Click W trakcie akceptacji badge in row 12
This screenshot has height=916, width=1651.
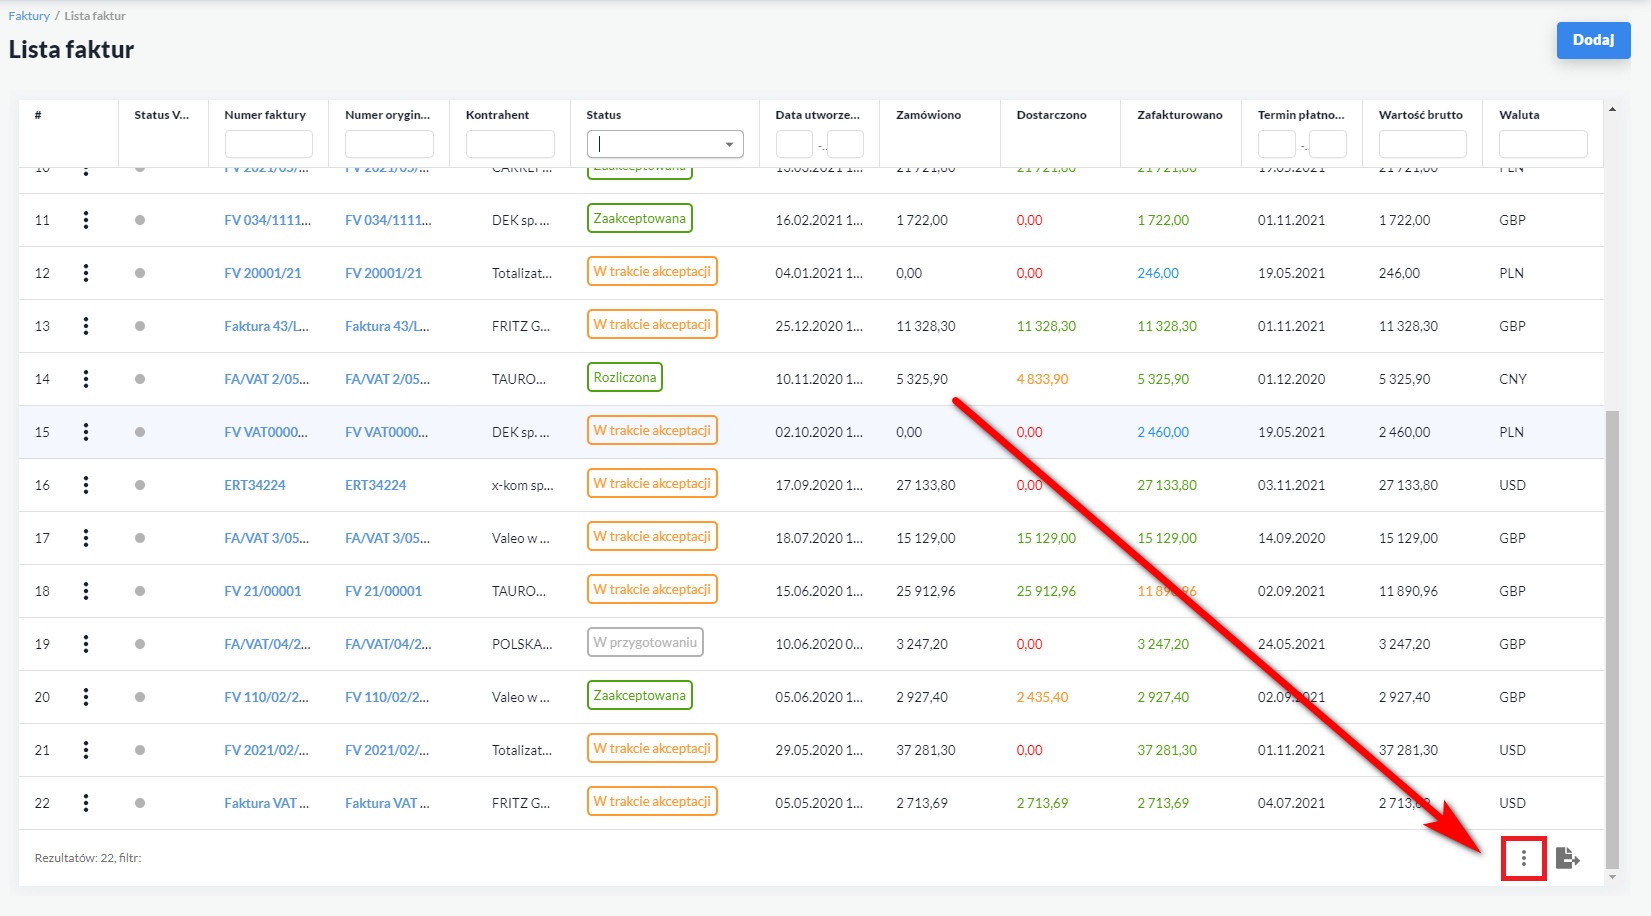652,271
